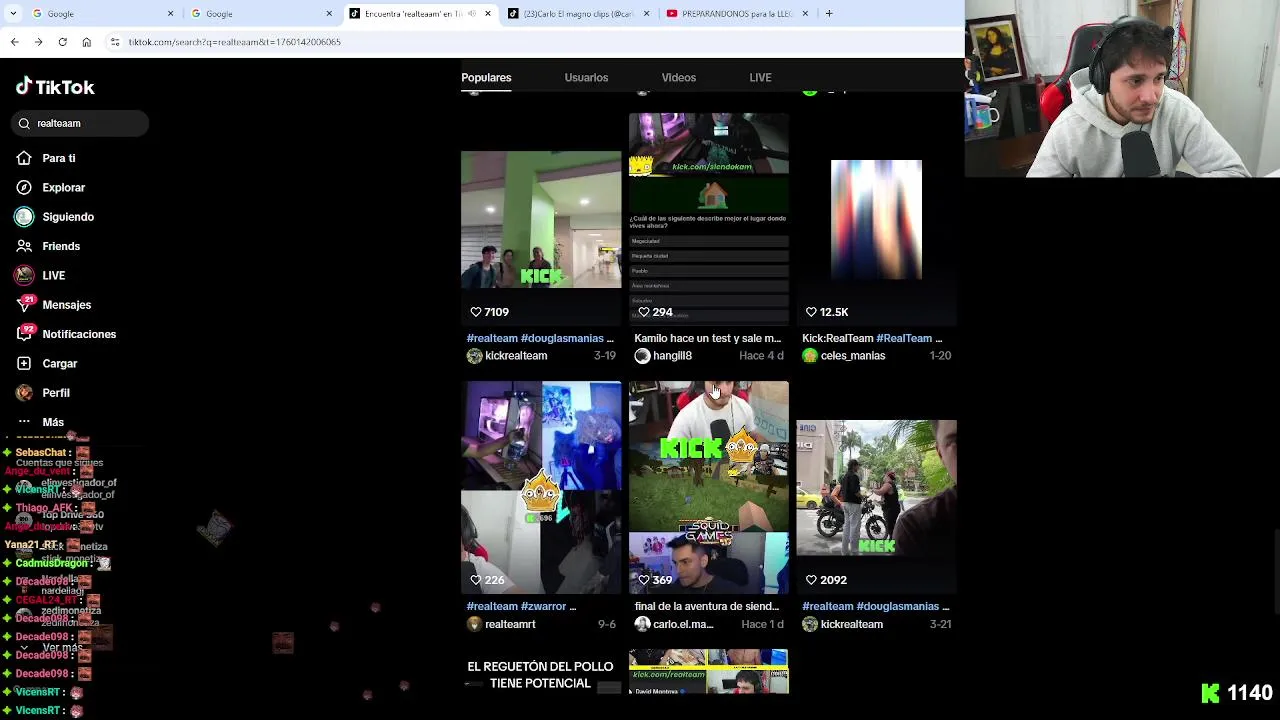Screen dimensions: 1280x720
Task: Open the carlo.el.ma... profile link
Action: point(683,624)
